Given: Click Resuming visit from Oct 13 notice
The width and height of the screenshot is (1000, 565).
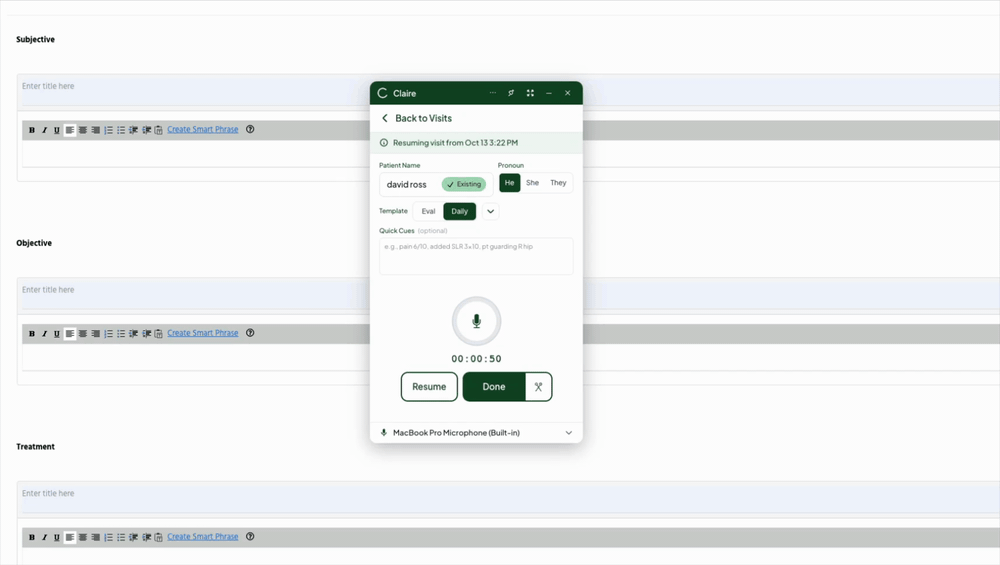Looking at the screenshot, I should [x=476, y=143].
